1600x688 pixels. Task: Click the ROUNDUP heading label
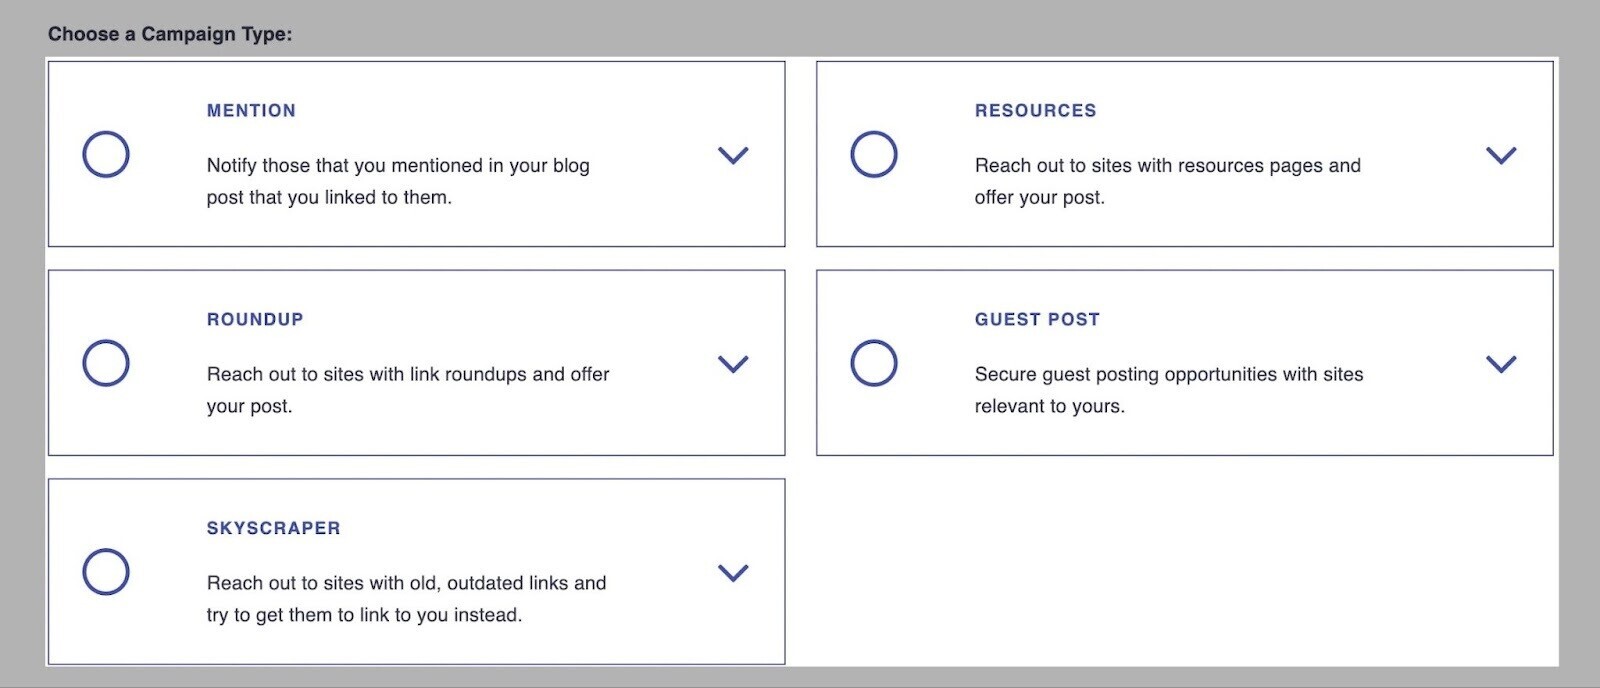pos(255,319)
